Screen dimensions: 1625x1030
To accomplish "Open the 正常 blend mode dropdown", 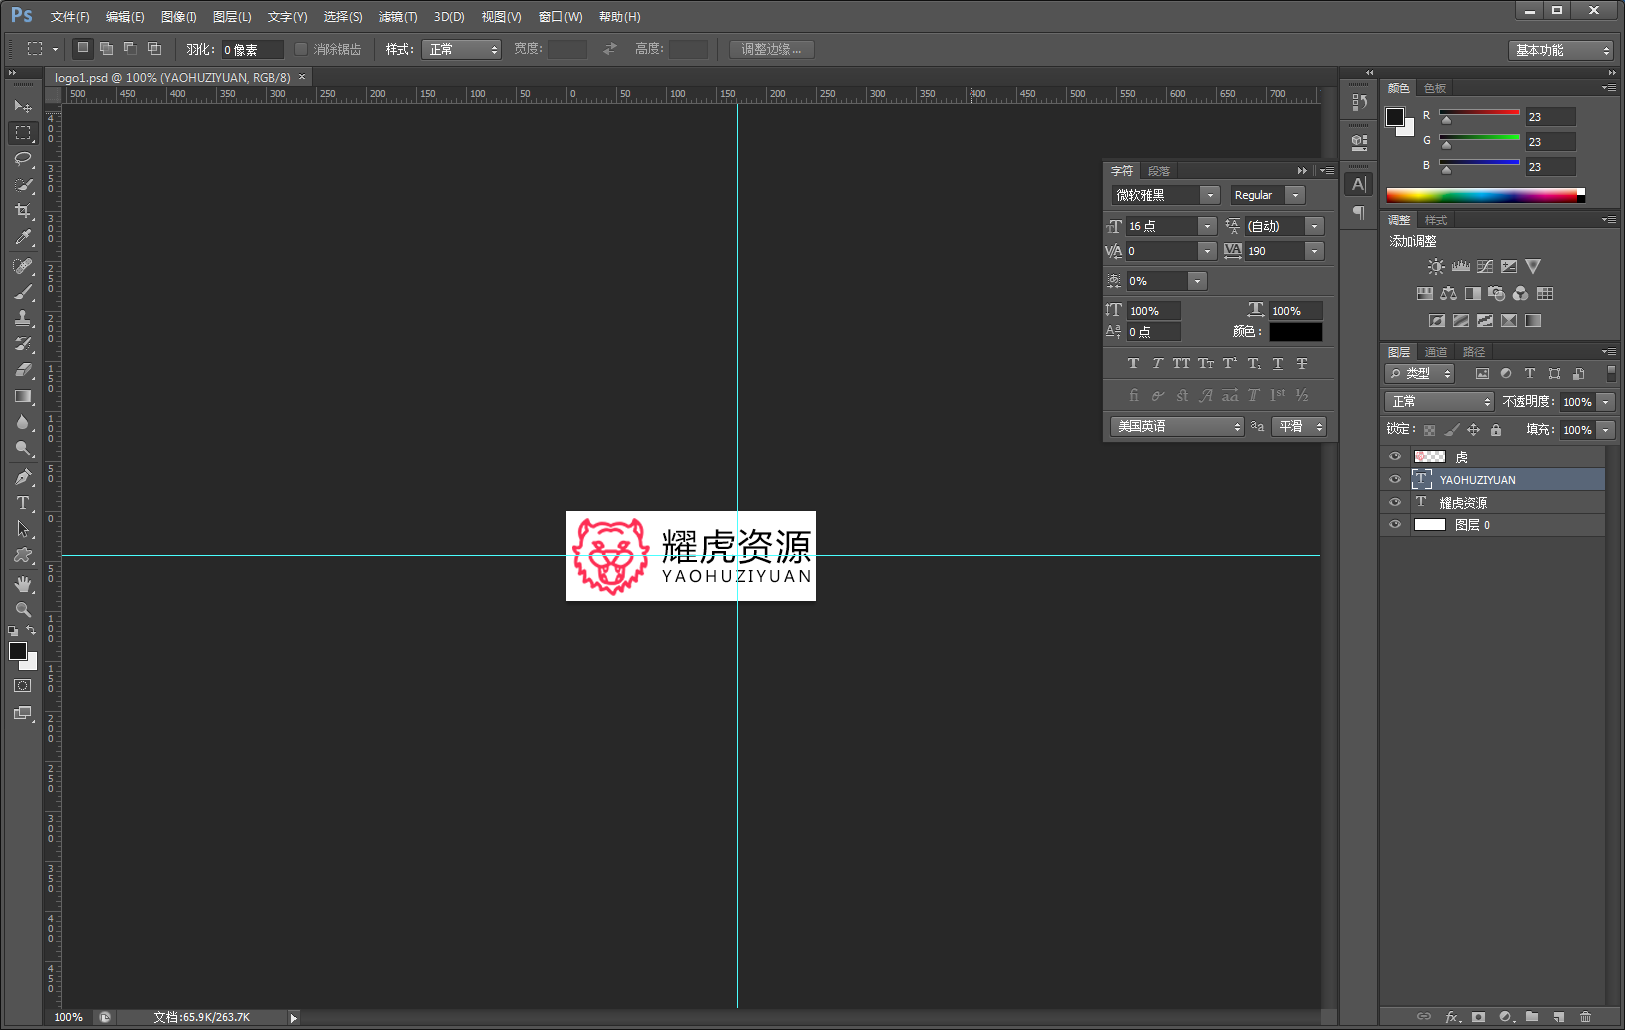I will (1439, 401).
